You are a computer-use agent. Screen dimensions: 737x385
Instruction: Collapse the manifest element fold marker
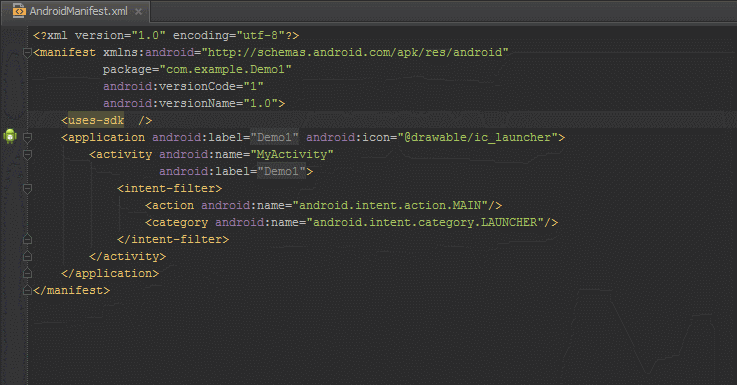(27, 53)
